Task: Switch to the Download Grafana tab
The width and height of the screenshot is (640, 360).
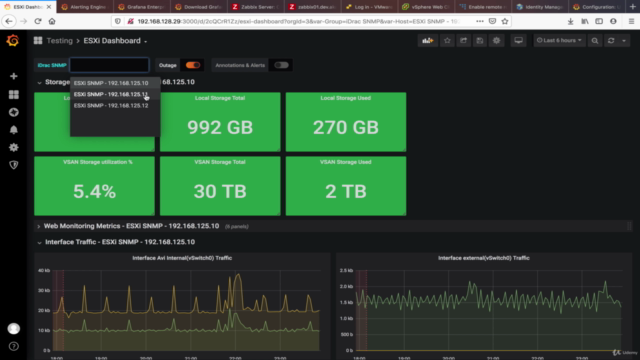Action: coord(198,7)
